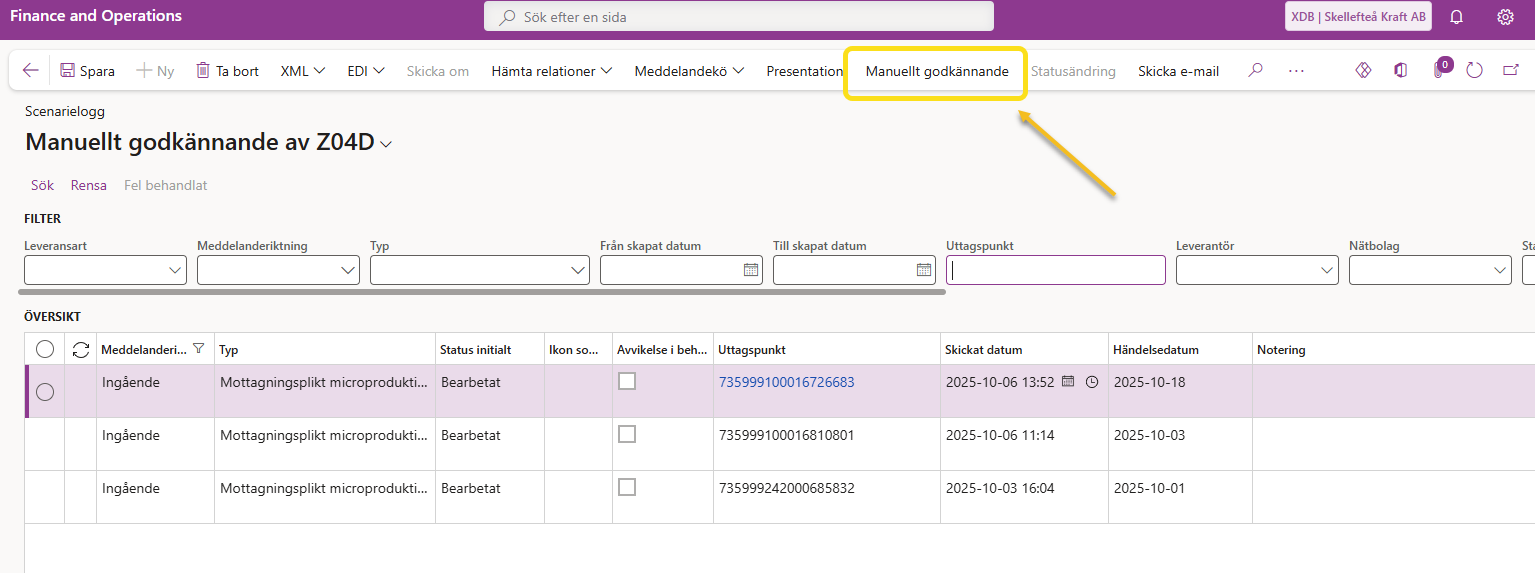Open the attachments icon with badge
Screen dimensions: 1535x573
(1439, 70)
